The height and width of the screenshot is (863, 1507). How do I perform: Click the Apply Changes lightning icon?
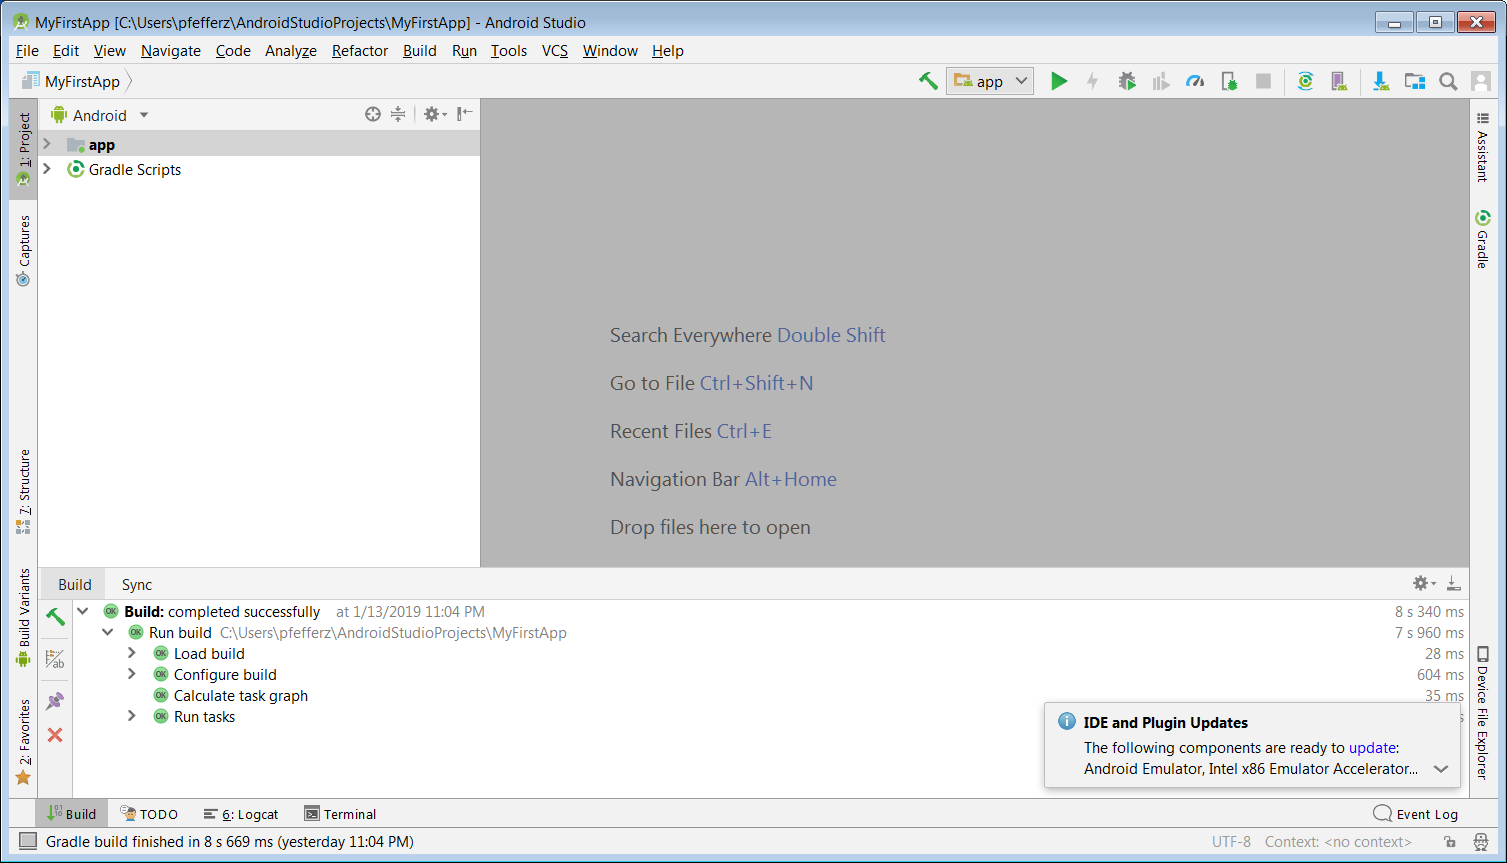[1092, 81]
